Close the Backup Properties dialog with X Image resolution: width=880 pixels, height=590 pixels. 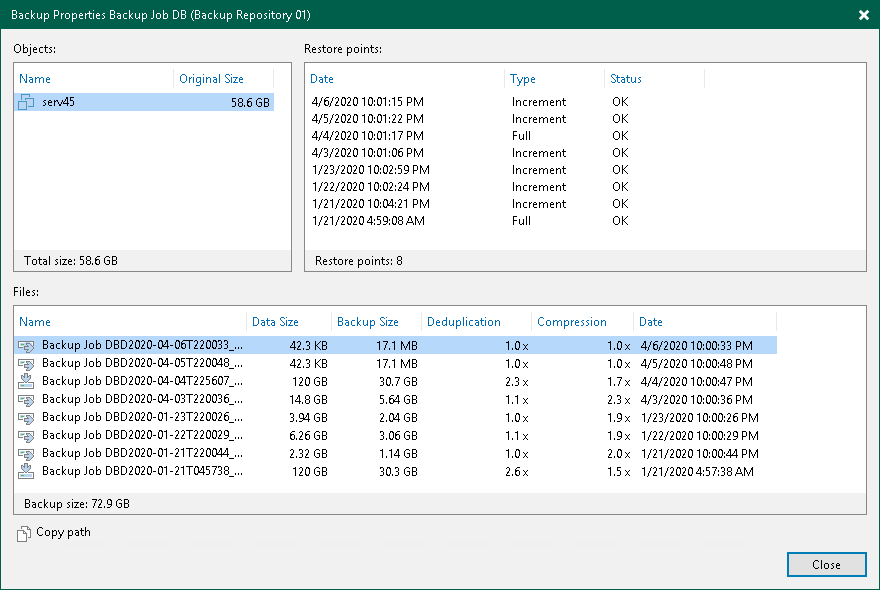pos(863,15)
